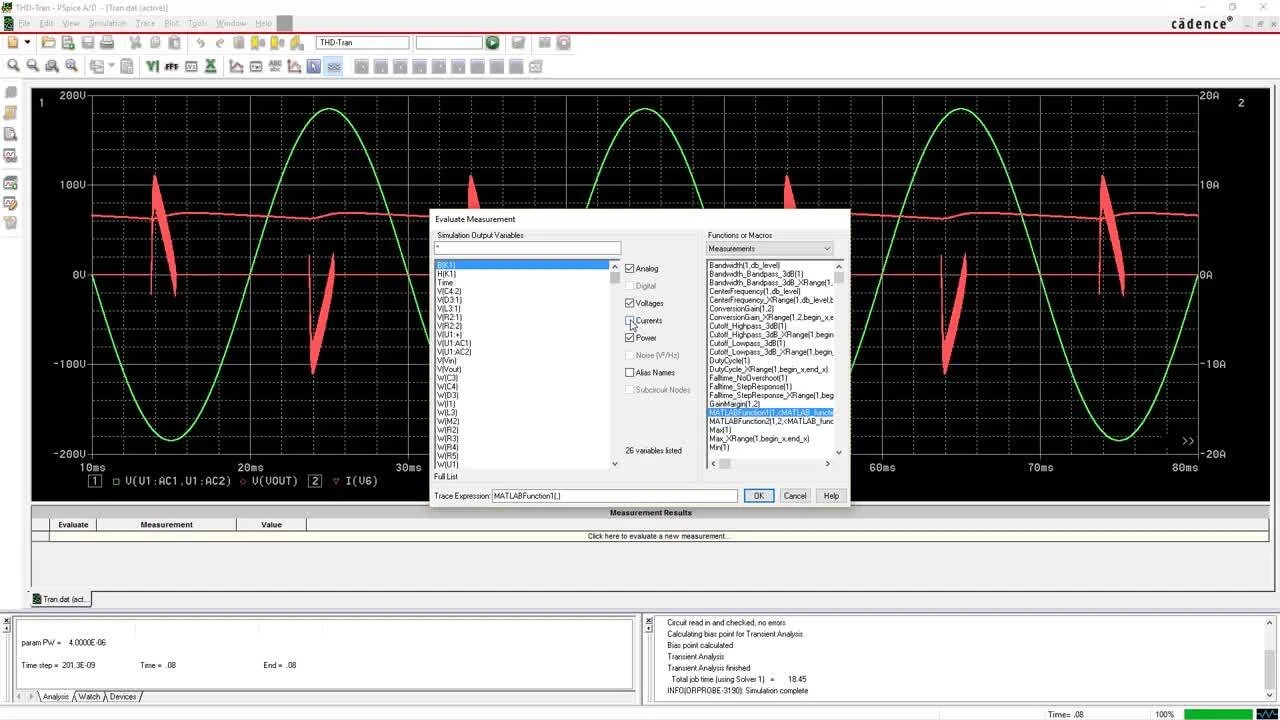The height and width of the screenshot is (720, 1280).
Task: Open the Window menu
Action: (x=231, y=23)
